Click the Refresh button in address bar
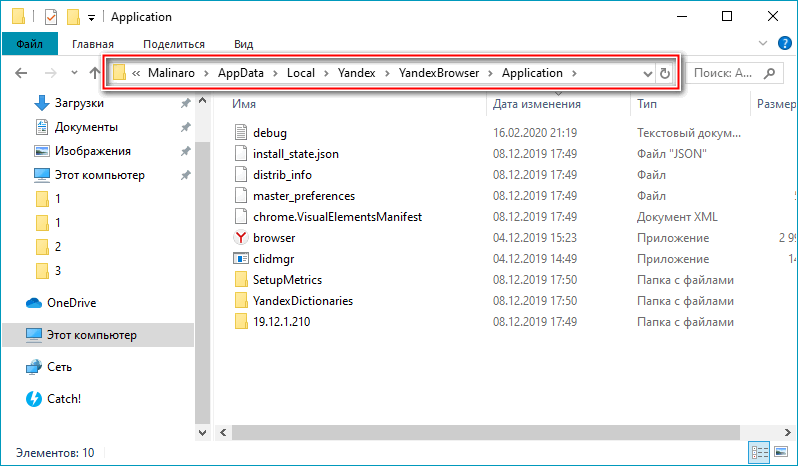This screenshot has height=466, width=798. point(665,73)
